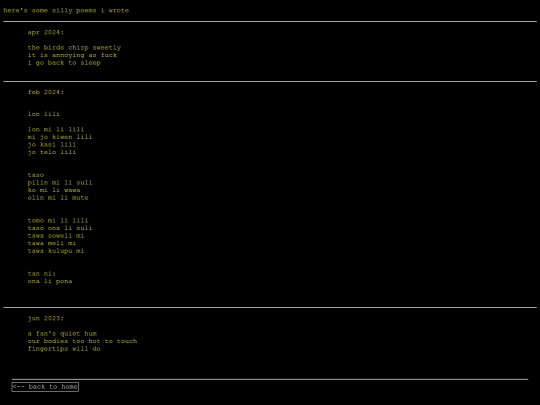
Task: Click line 'tawa meli mi'
Action: tap(52, 243)
